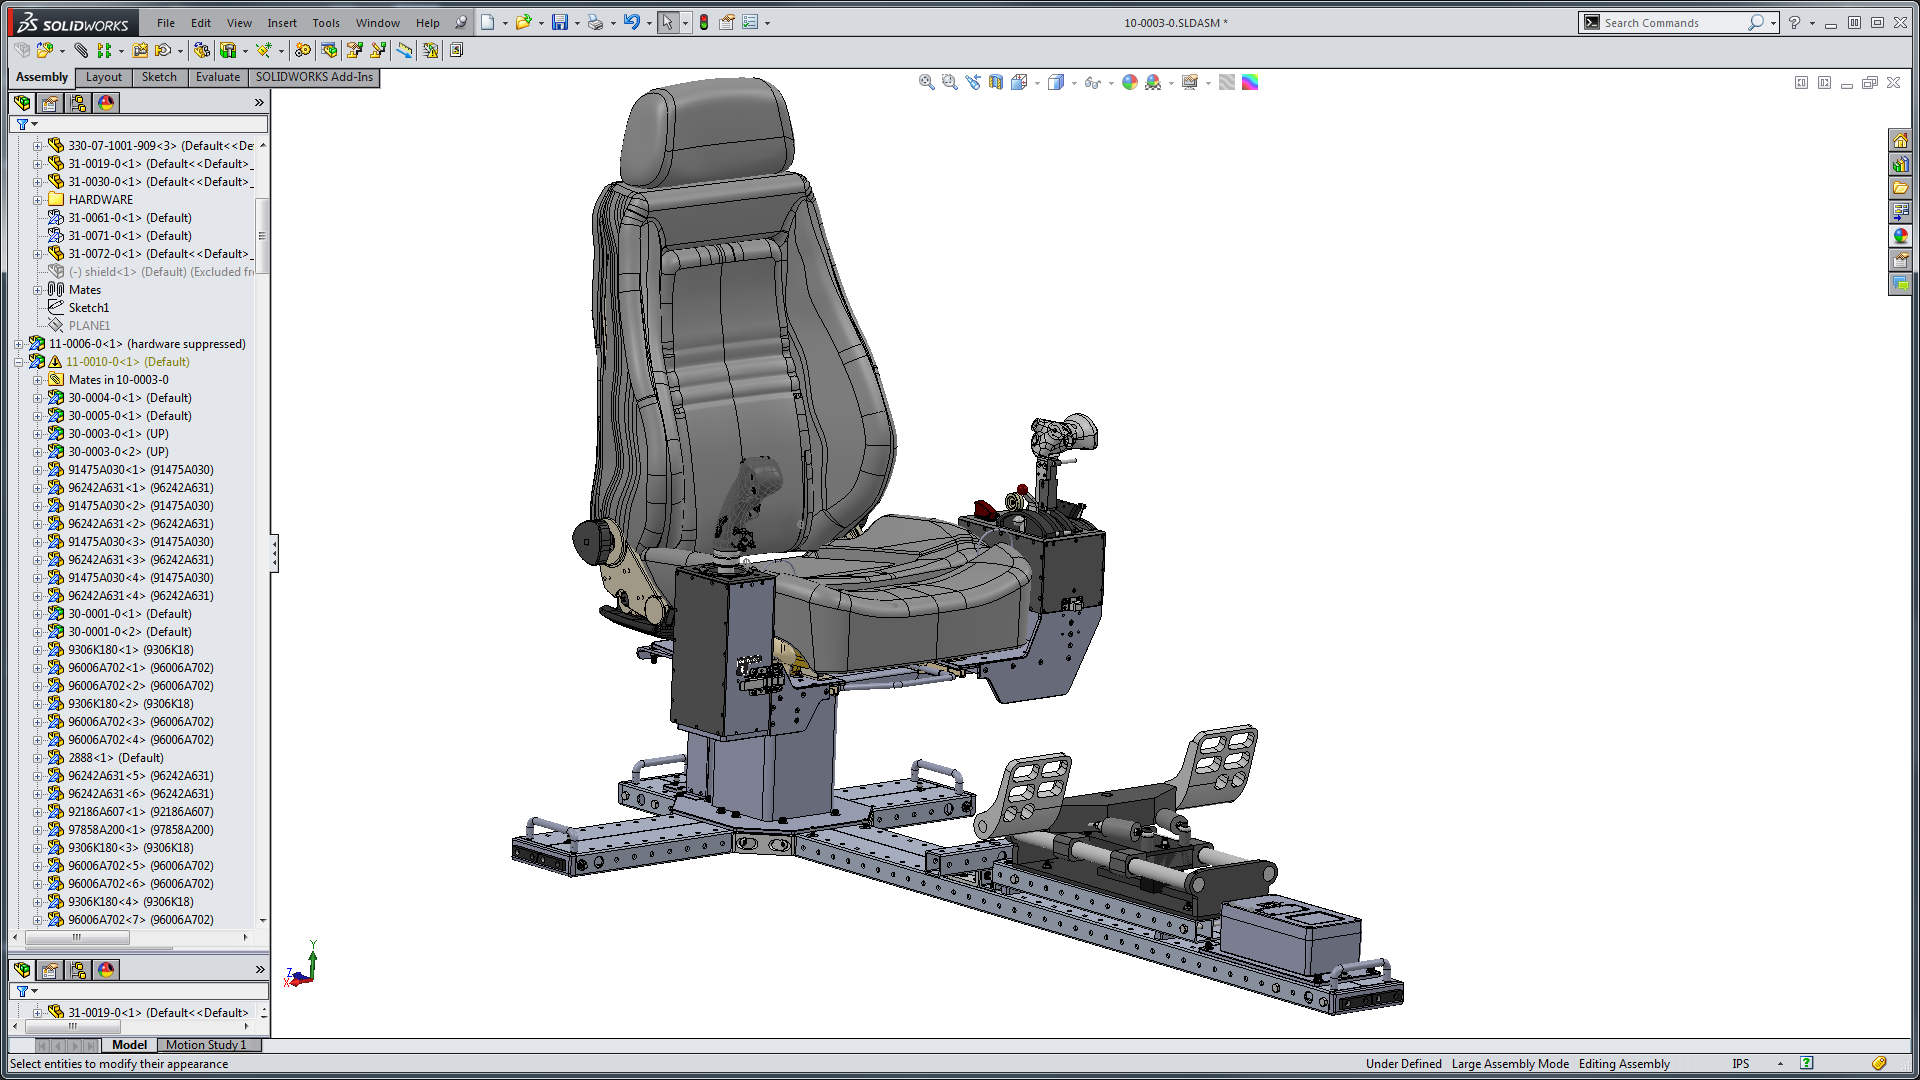1920x1080 pixels.
Task: Click status bar tags icon
Action: pos(1879,1063)
